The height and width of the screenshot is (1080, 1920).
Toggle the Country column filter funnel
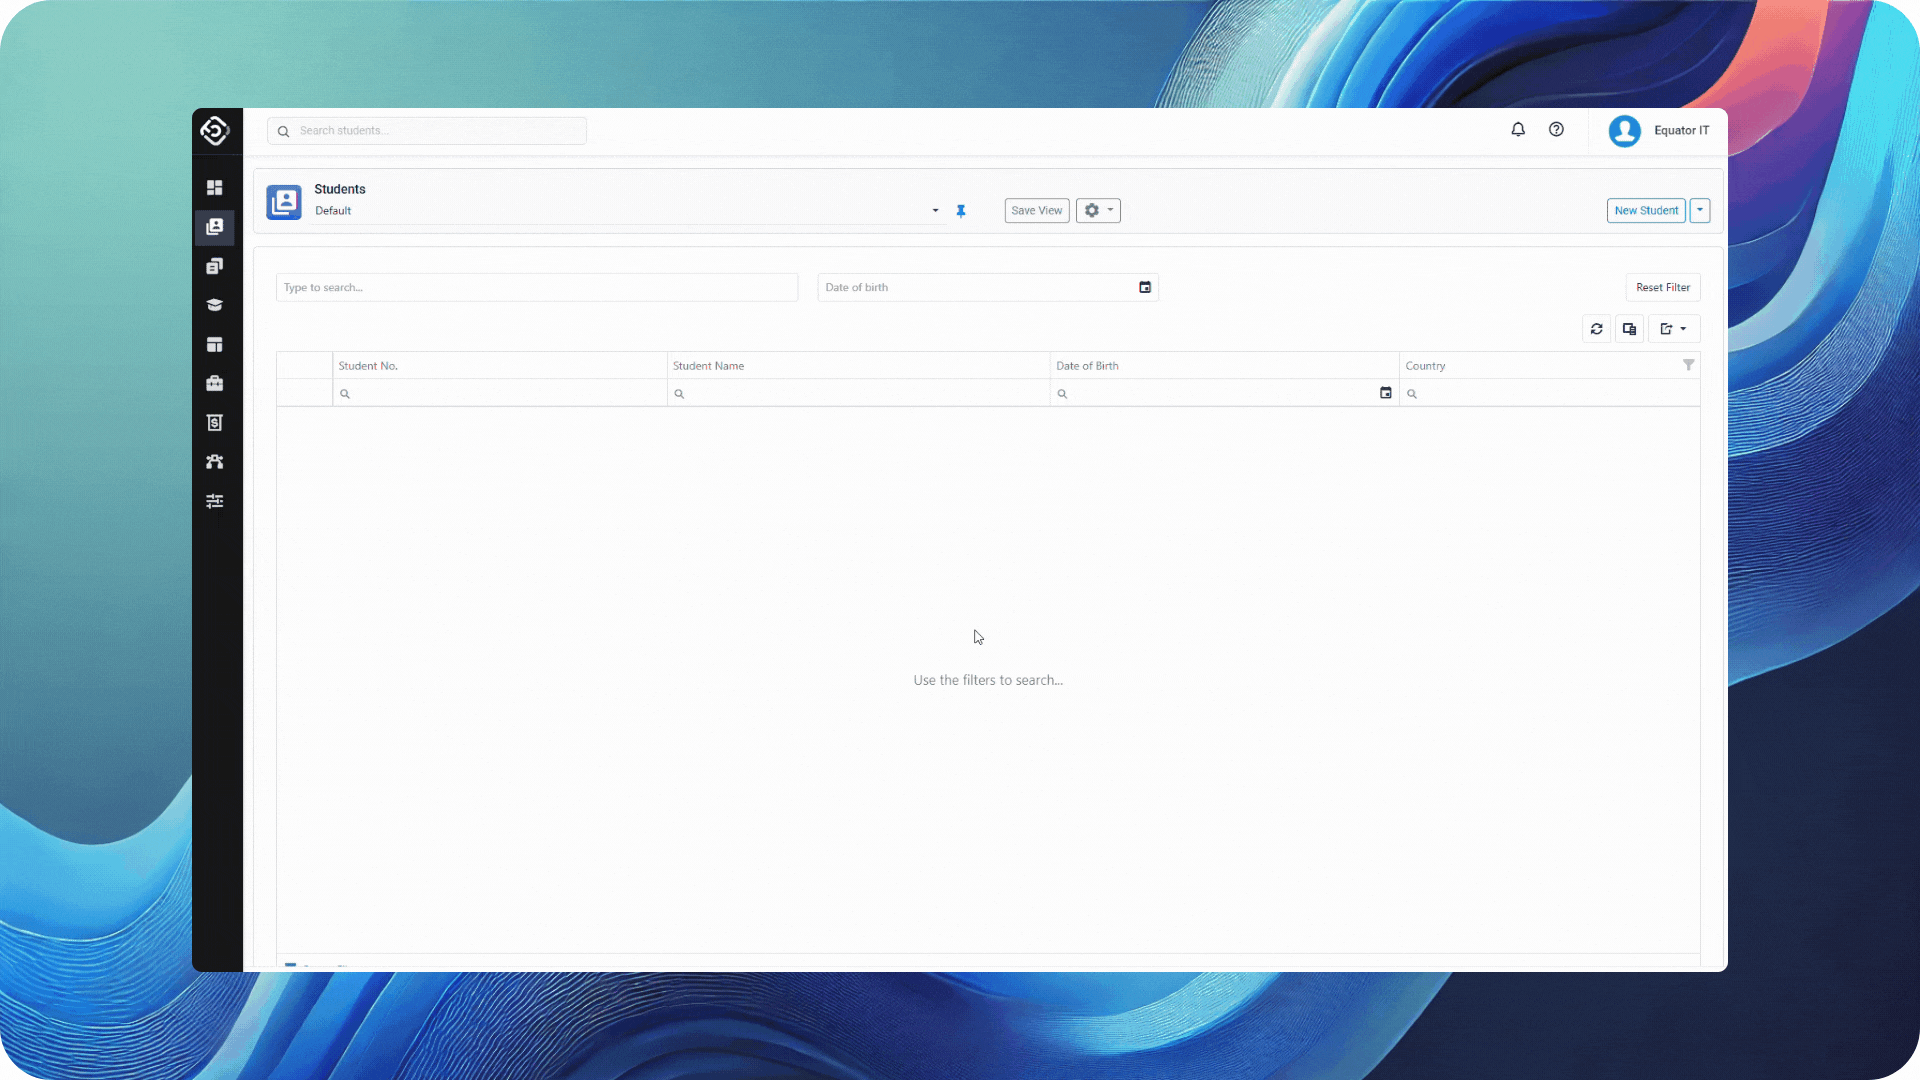tap(1688, 365)
